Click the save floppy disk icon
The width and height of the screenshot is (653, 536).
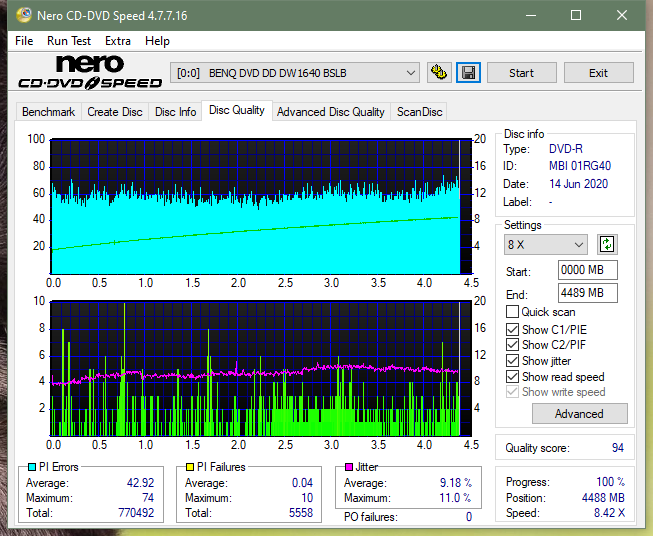click(x=468, y=73)
